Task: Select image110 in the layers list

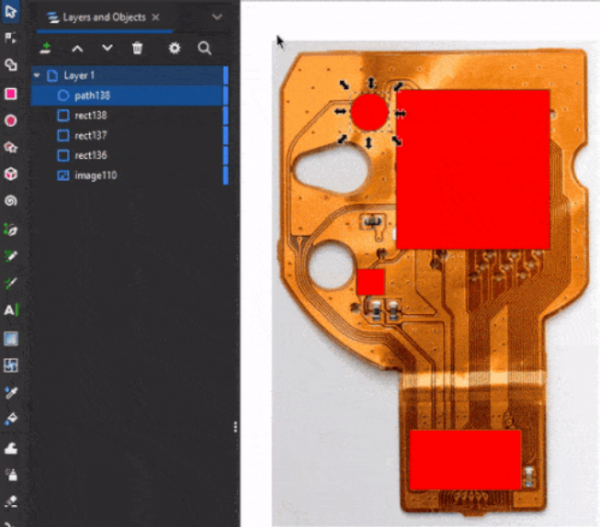Action: point(93,176)
